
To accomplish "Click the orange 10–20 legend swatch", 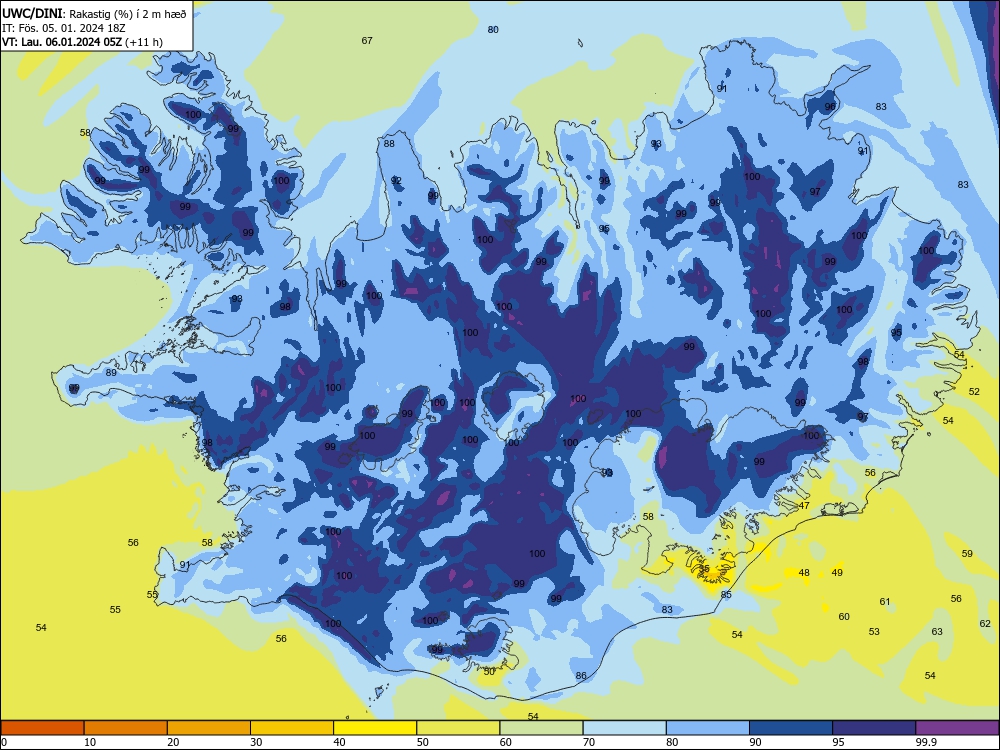I will 126,728.
